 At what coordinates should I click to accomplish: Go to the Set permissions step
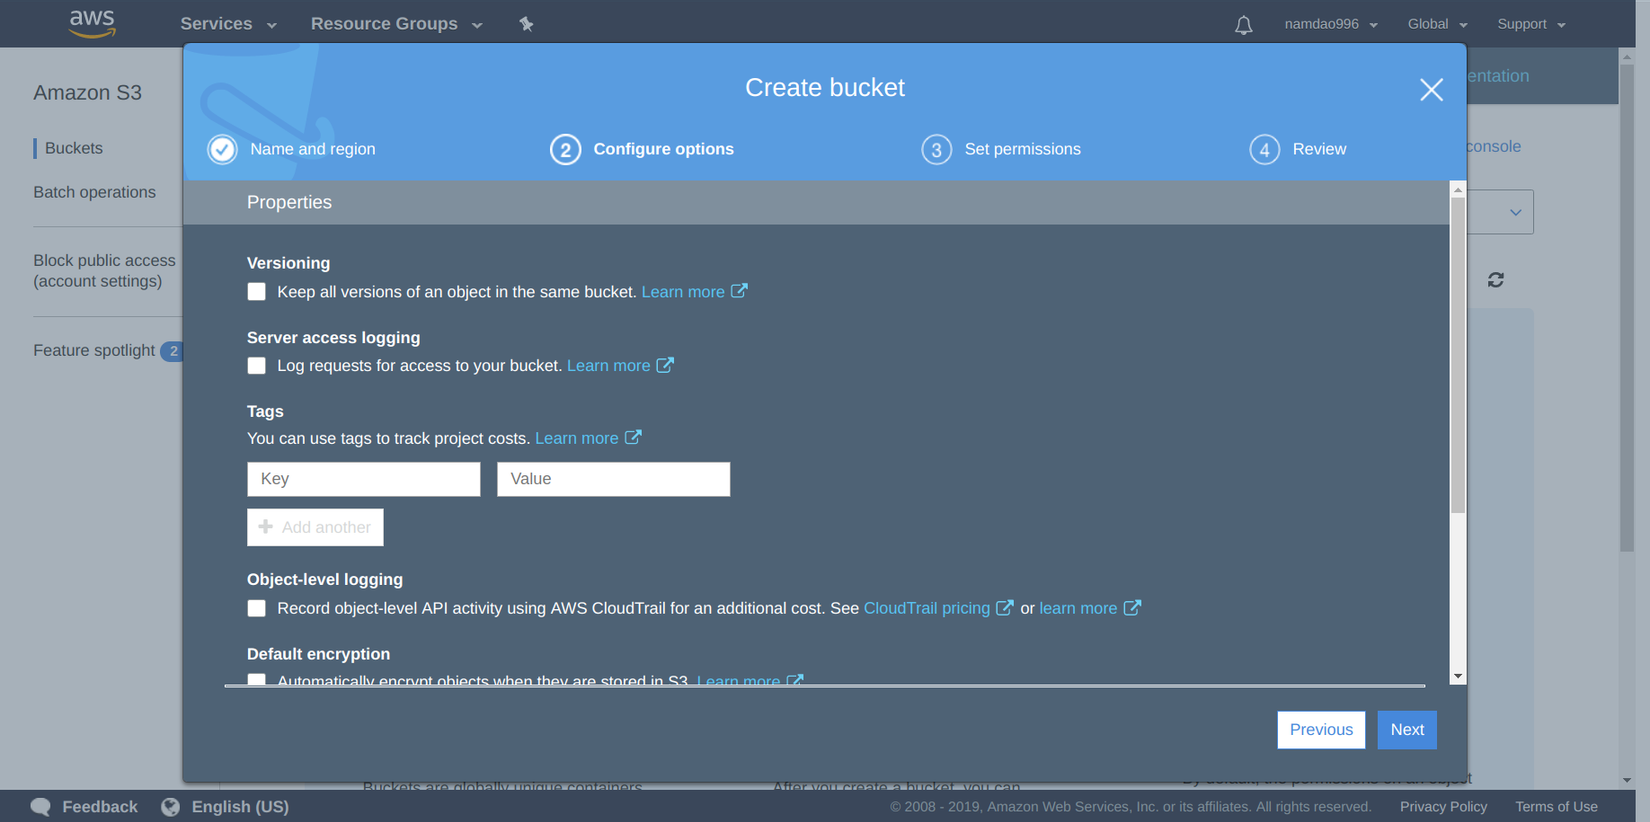(x=1001, y=149)
